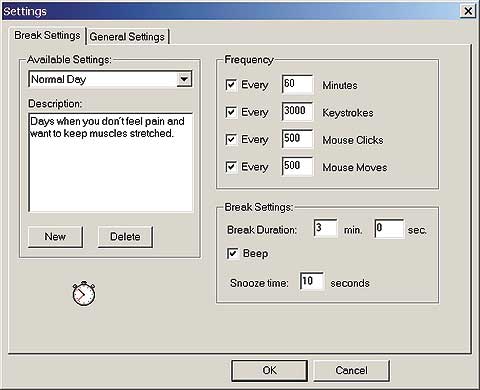
Task: Switch to the General Settings tab
Action: pos(127,36)
